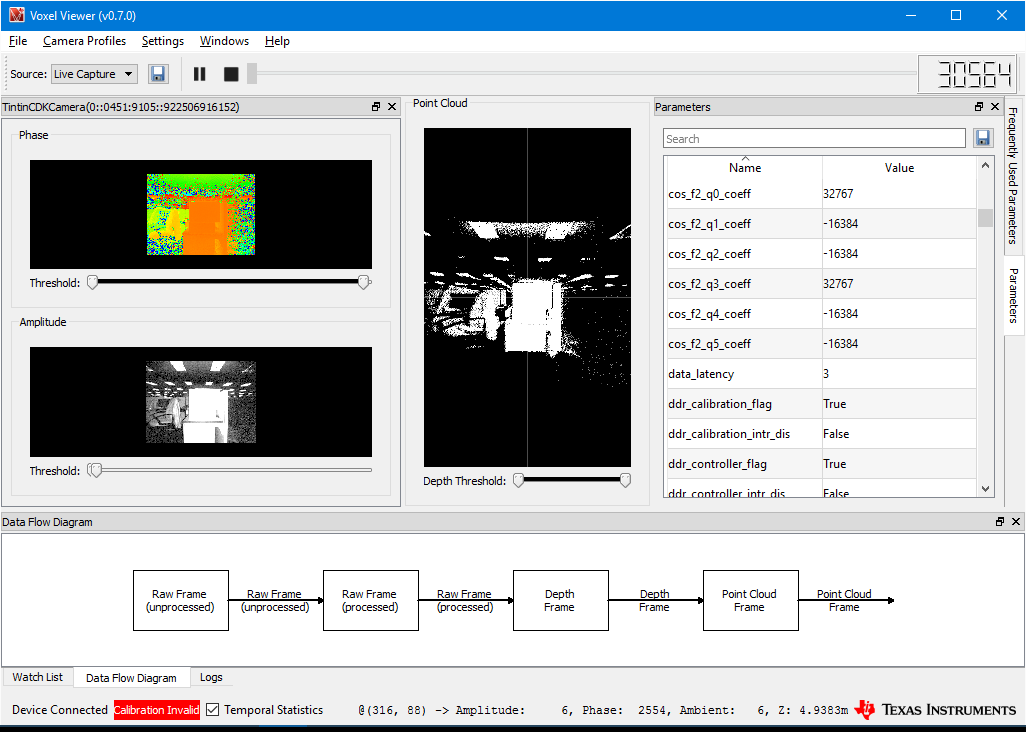Click the Depth Threshold right handle

625,481
